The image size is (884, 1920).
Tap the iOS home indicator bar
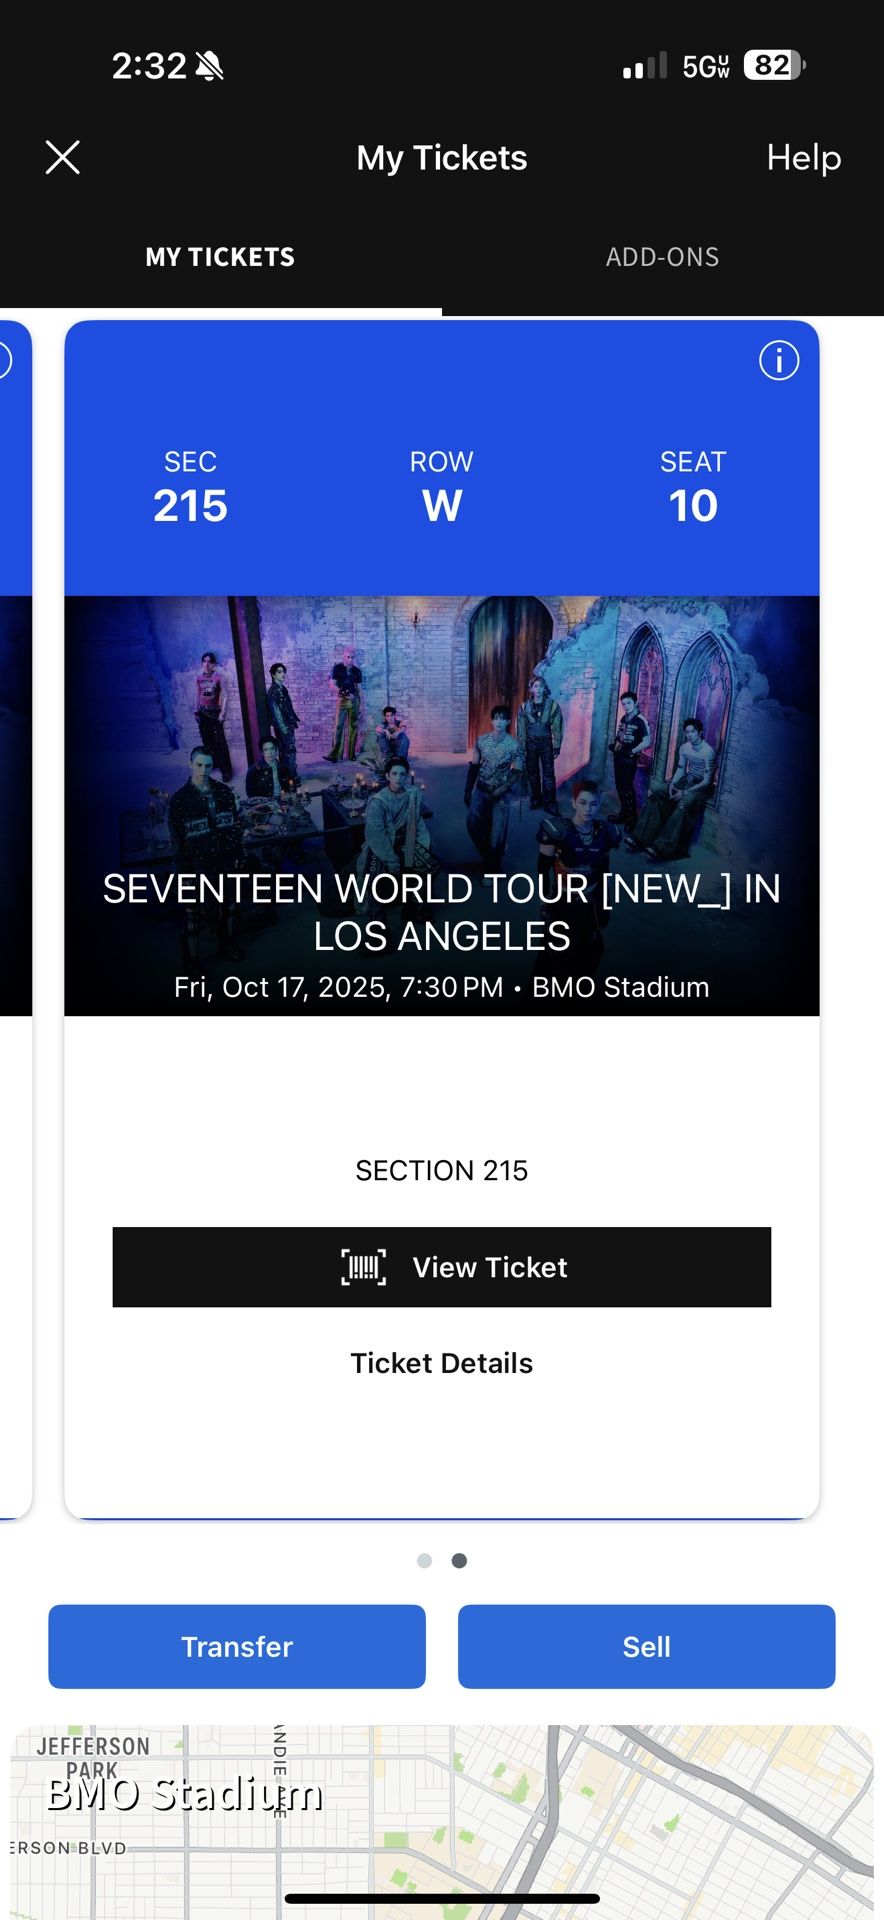click(x=442, y=1898)
